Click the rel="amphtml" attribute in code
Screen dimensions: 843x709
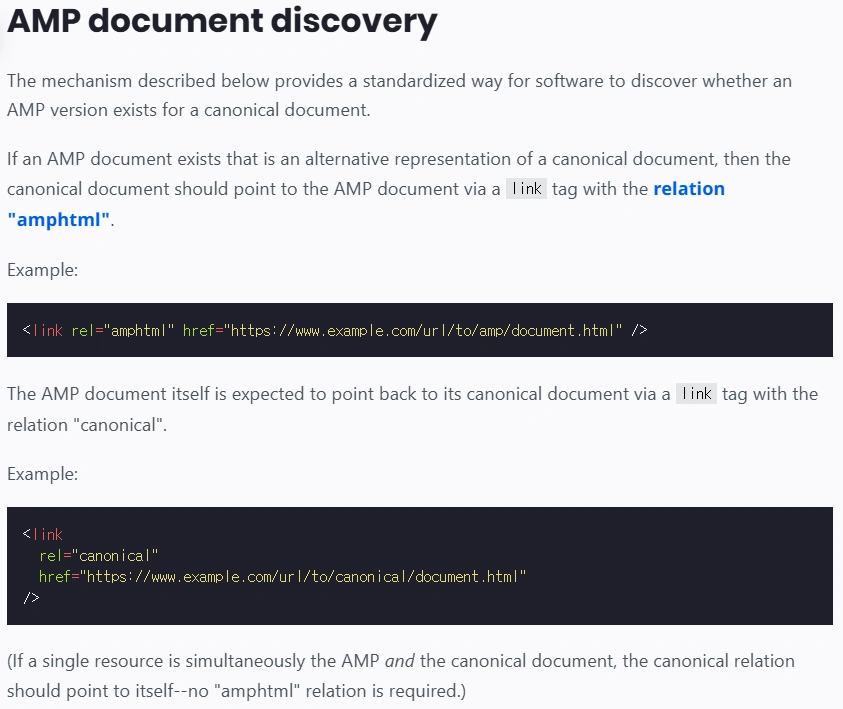(123, 330)
